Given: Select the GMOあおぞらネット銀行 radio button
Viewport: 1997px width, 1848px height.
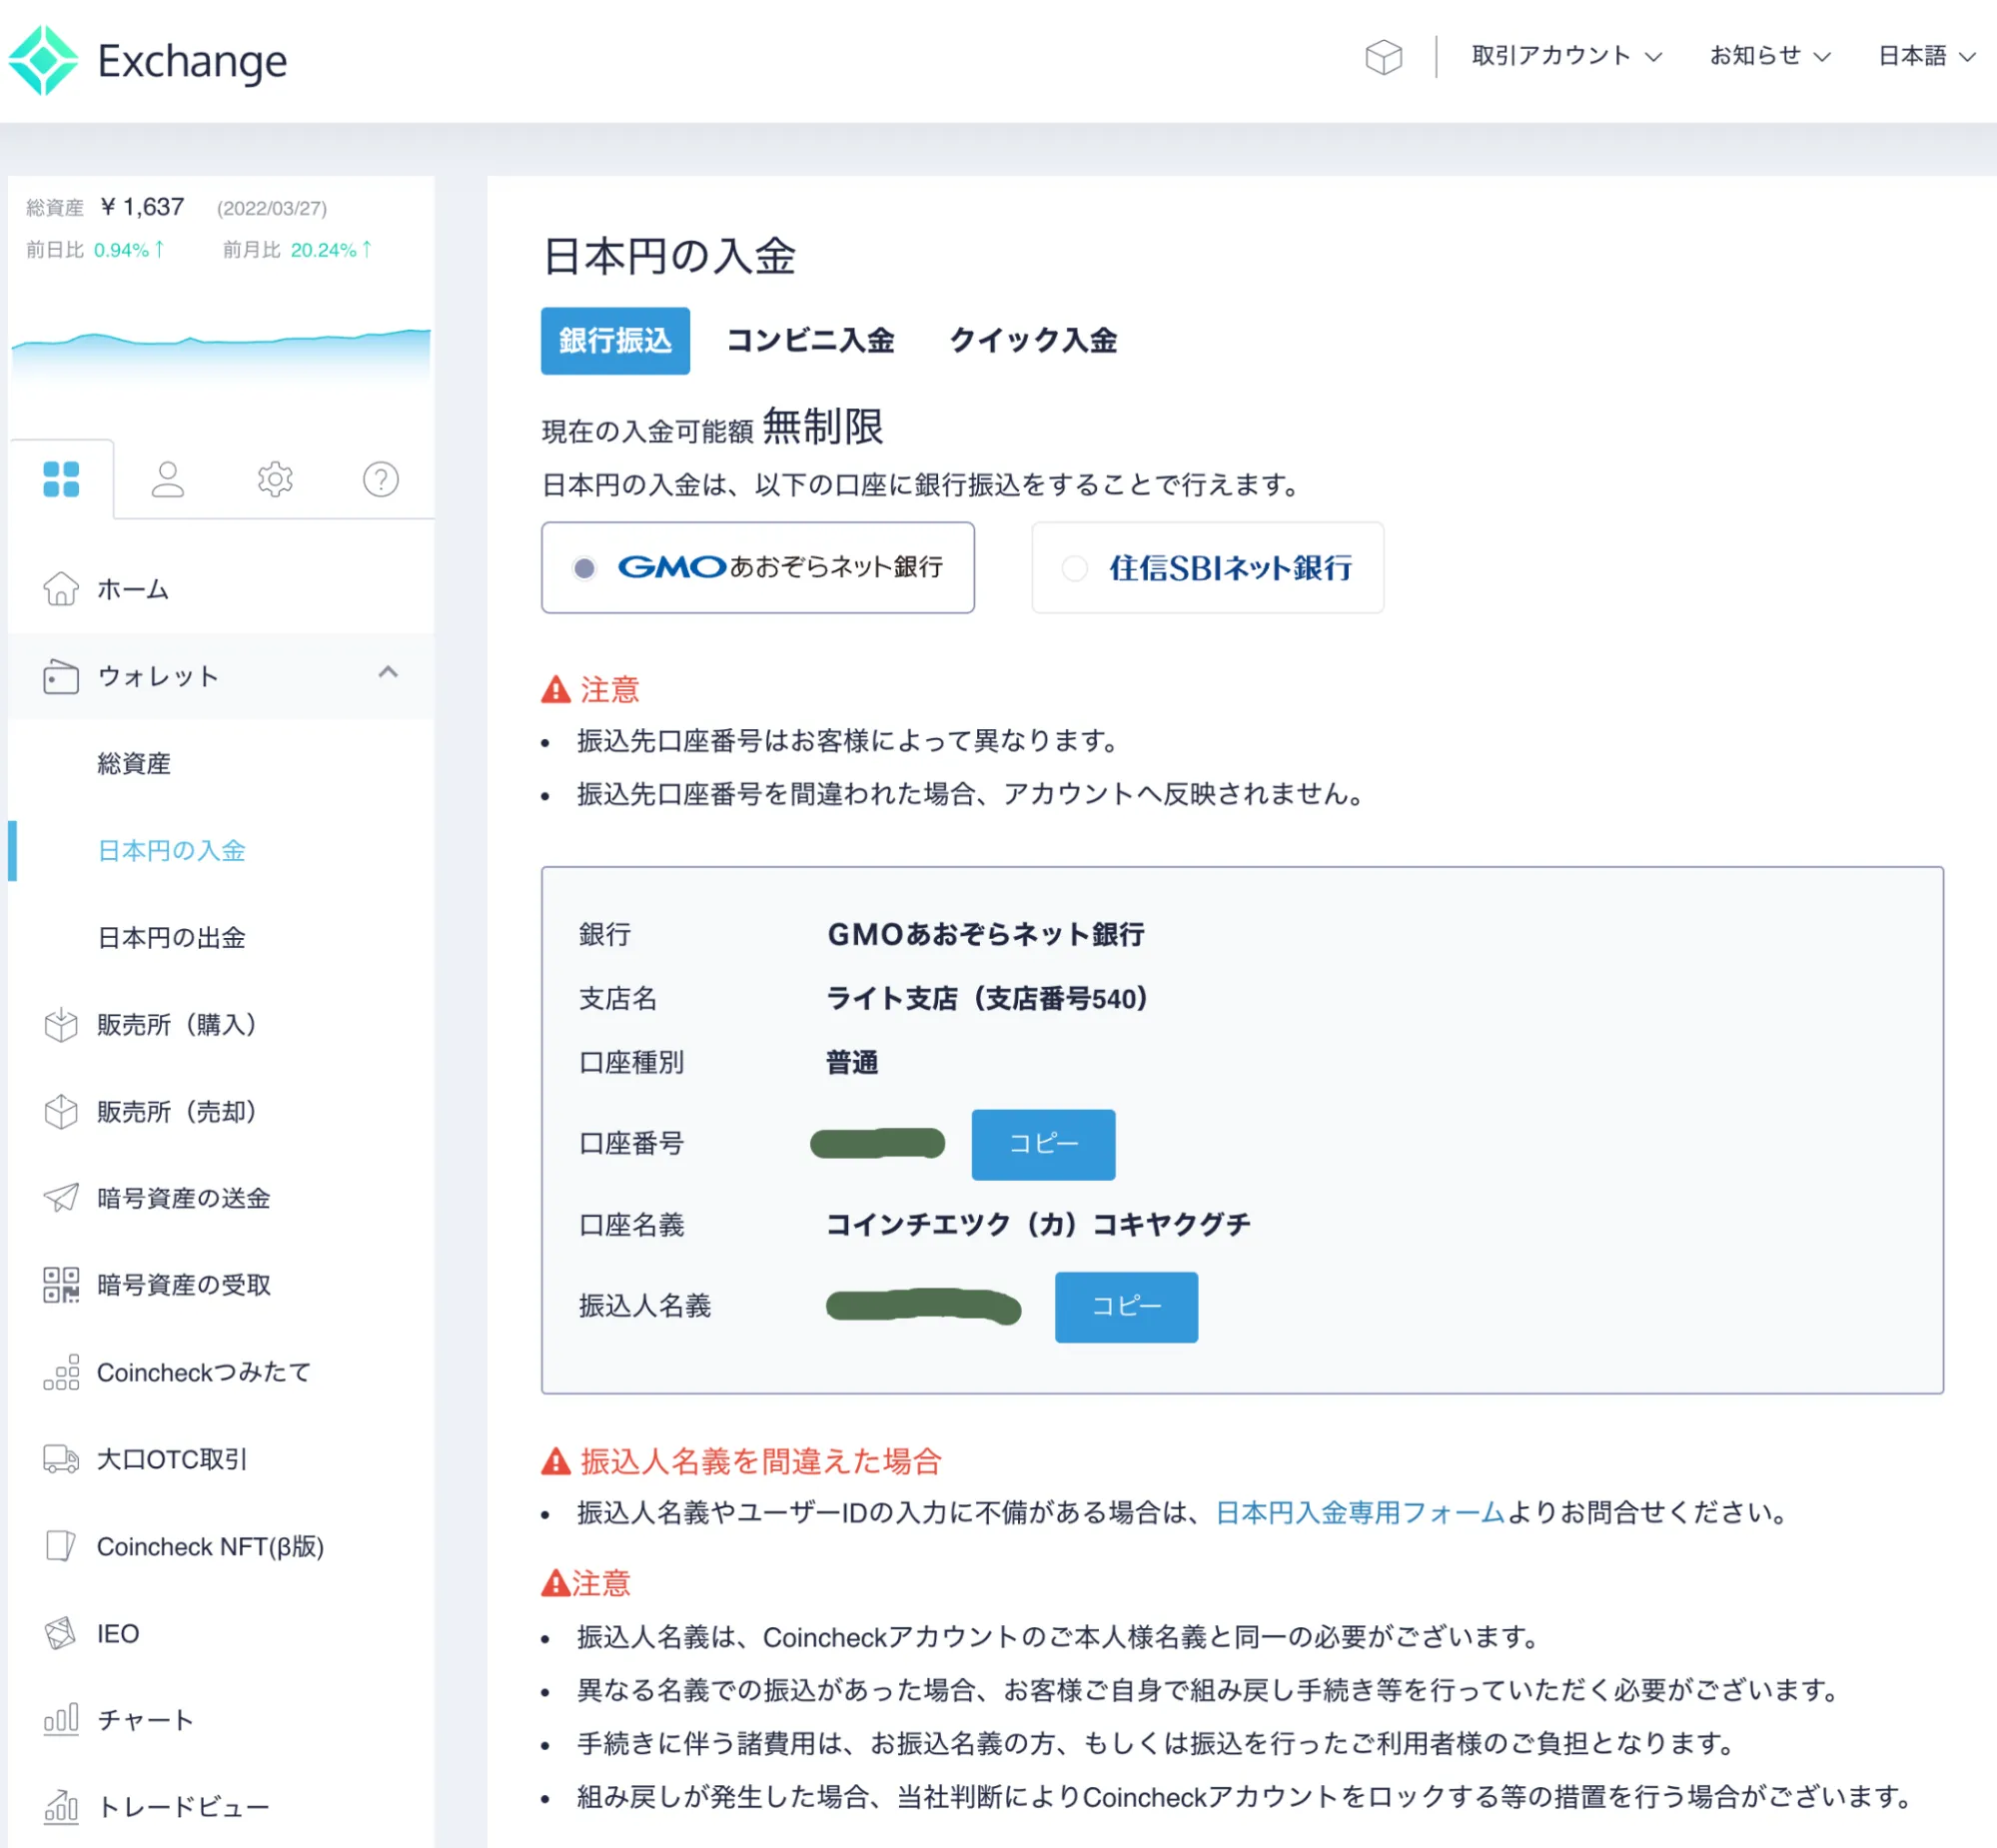Looking at the screenshot, I should click(x=586, y=568).
